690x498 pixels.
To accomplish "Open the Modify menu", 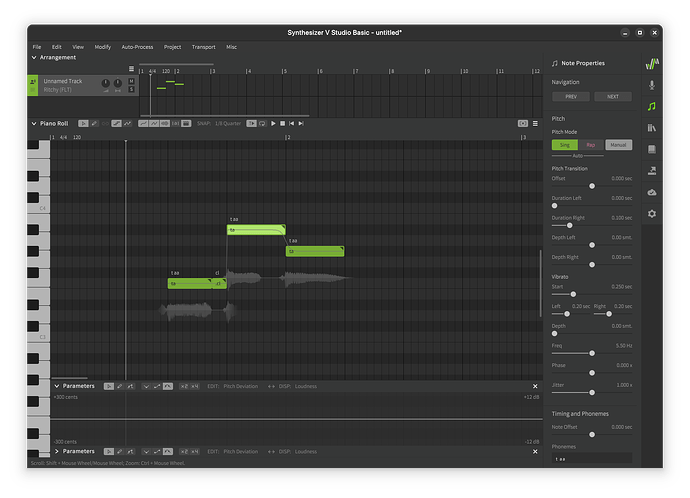I will tap(103, 47).
